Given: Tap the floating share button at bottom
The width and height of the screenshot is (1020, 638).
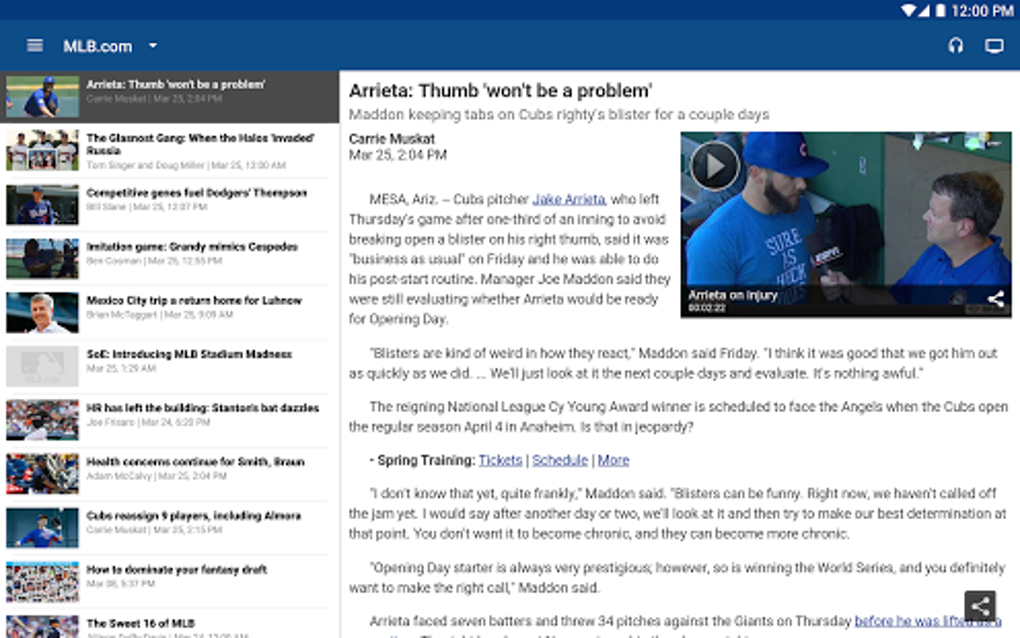Looking at the screenshot, I should coord(980,607).
